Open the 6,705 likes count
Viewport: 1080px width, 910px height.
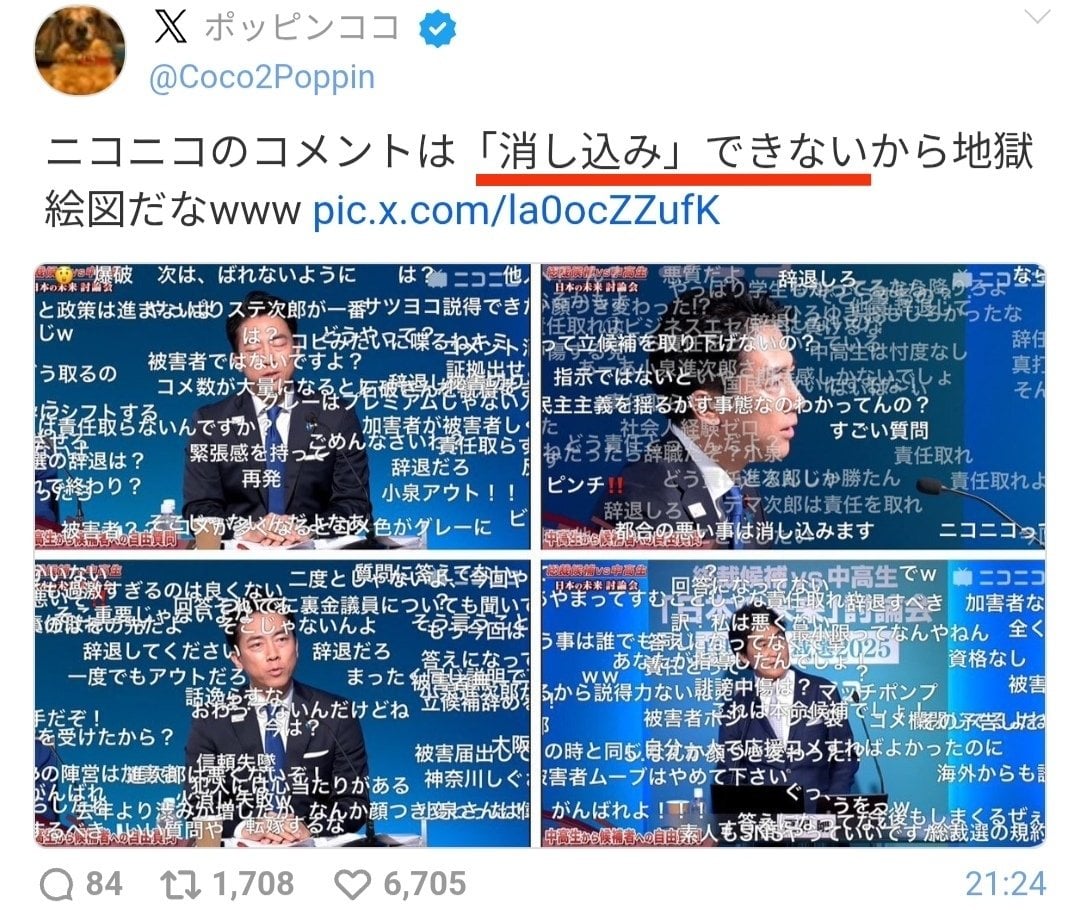click(x=424, y=884)
